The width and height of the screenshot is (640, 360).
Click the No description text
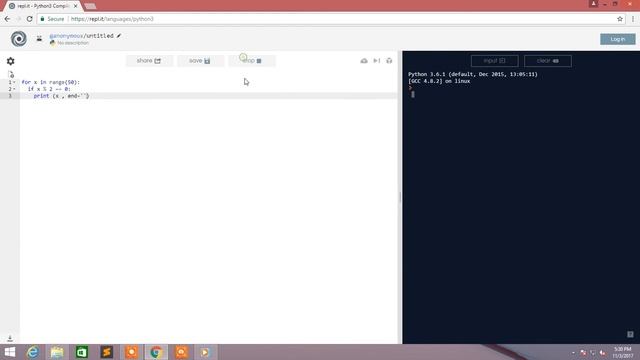73,43
